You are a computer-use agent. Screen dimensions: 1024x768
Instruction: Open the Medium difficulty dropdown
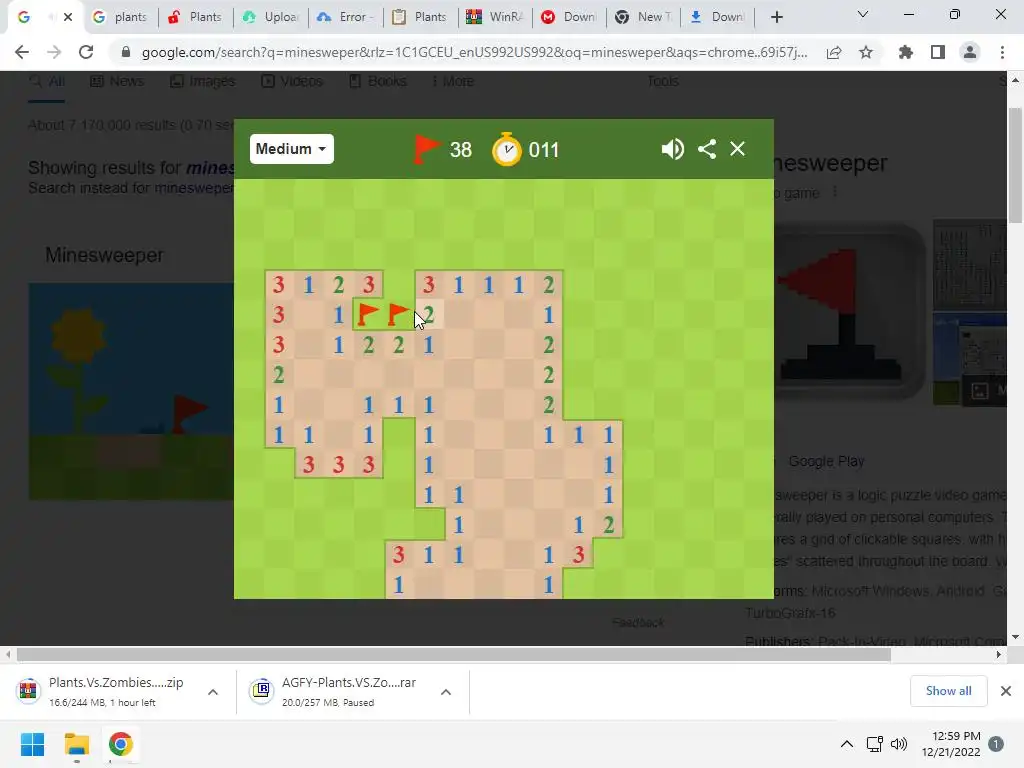pyautogui.click(x=291, y=149)
